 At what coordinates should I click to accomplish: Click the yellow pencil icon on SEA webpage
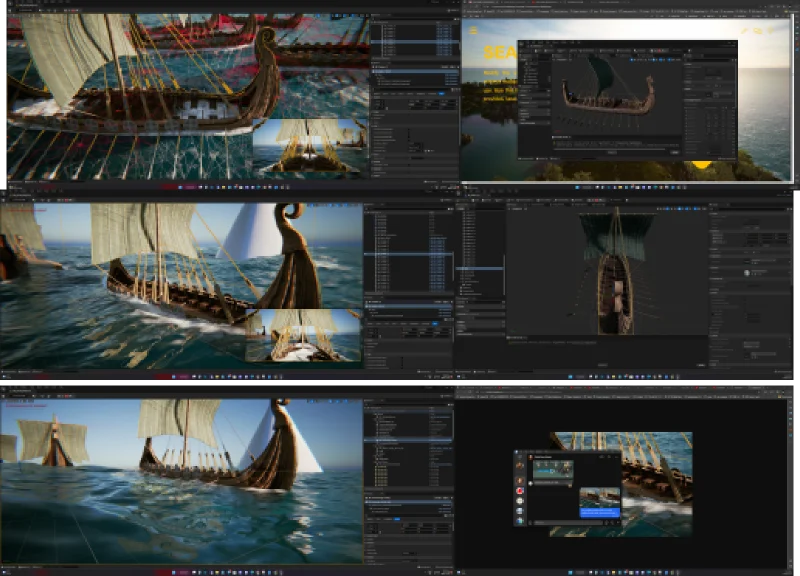(x=744, y=31)
